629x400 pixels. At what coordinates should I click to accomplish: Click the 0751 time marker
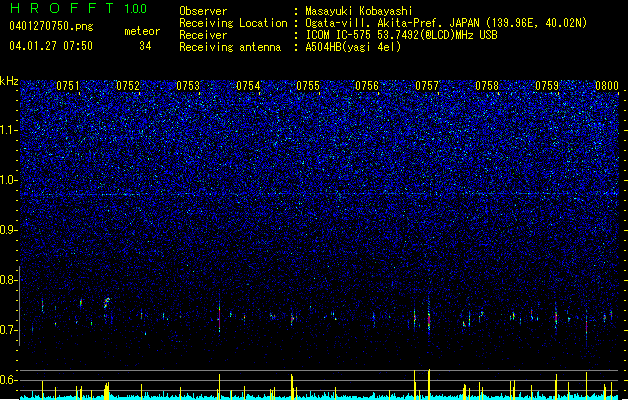click(x=68, y=86)
